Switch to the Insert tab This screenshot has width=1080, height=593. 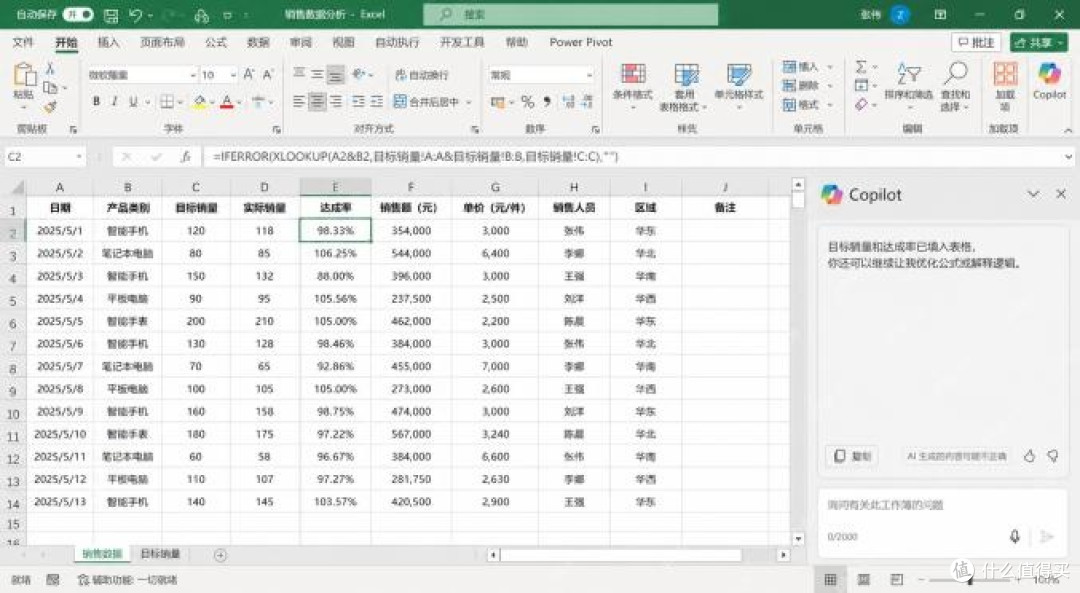pos(108,43)
